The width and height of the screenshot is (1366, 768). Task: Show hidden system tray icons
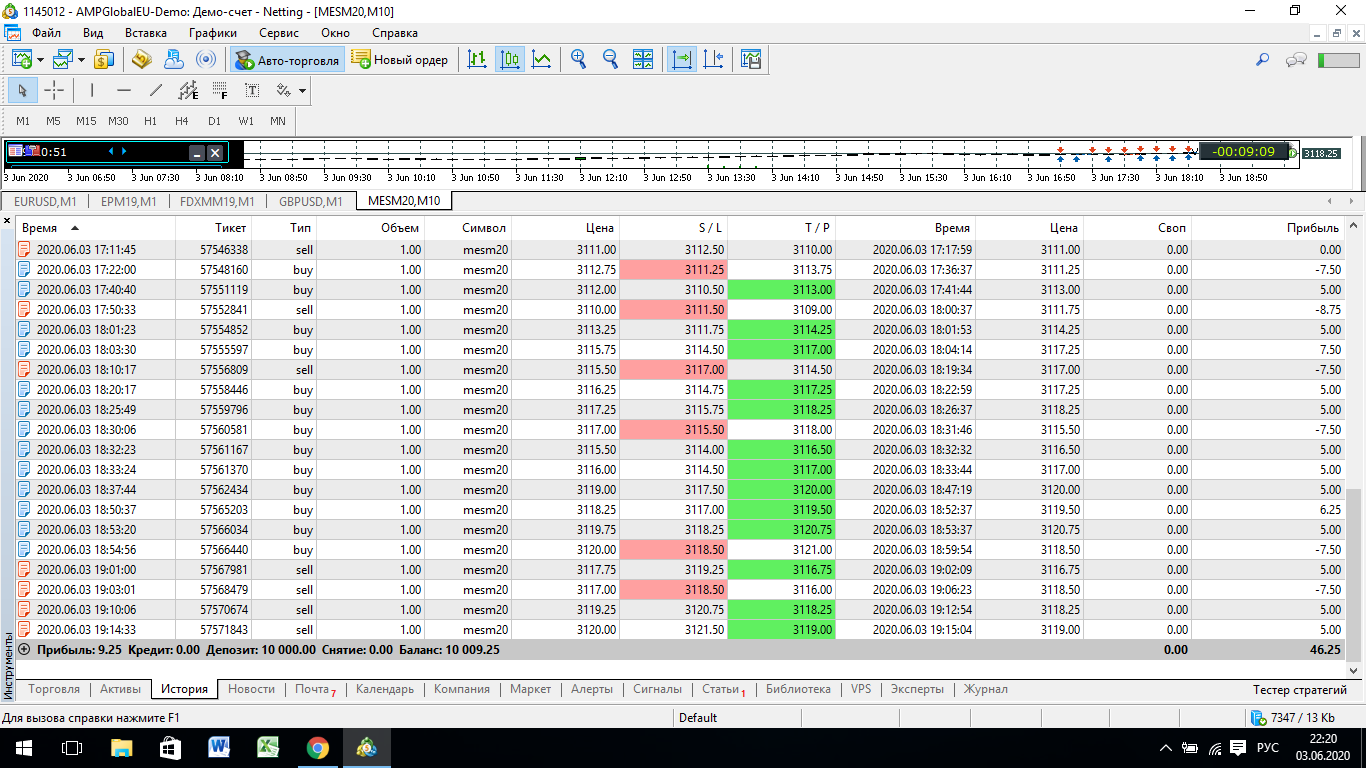[x=1165, y=748]
